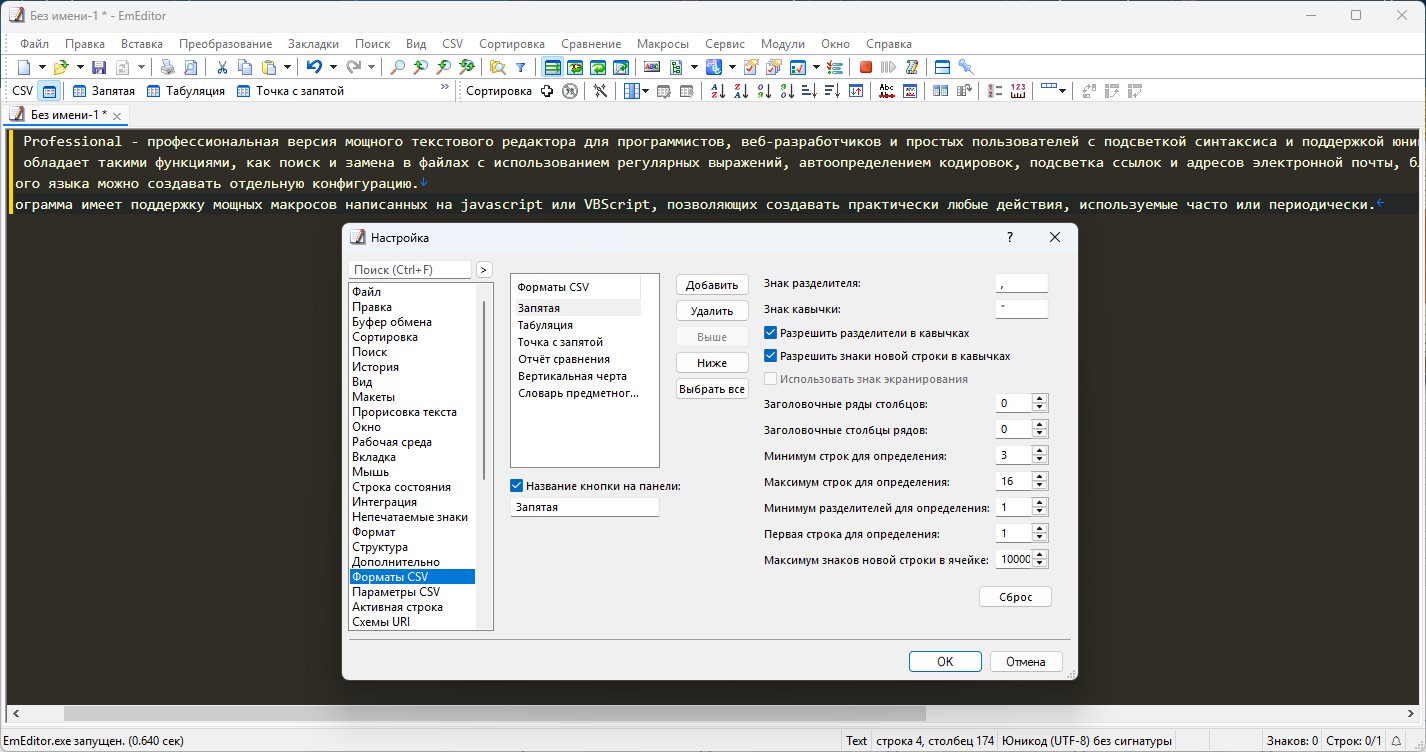The width and height of the screenshot is (1426, 752).
Task: Open the dropdown arrow beside New file icon
Action: point(42,67)
